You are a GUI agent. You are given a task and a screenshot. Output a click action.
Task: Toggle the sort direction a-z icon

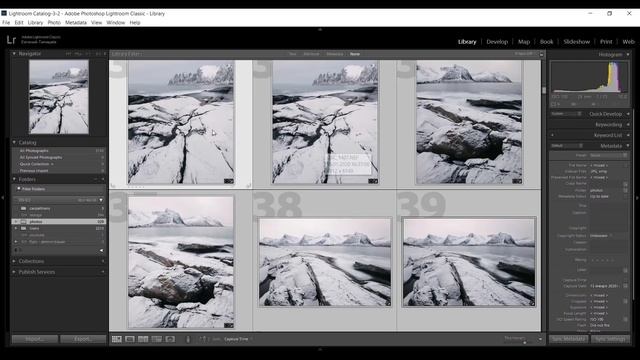point(203,339)
